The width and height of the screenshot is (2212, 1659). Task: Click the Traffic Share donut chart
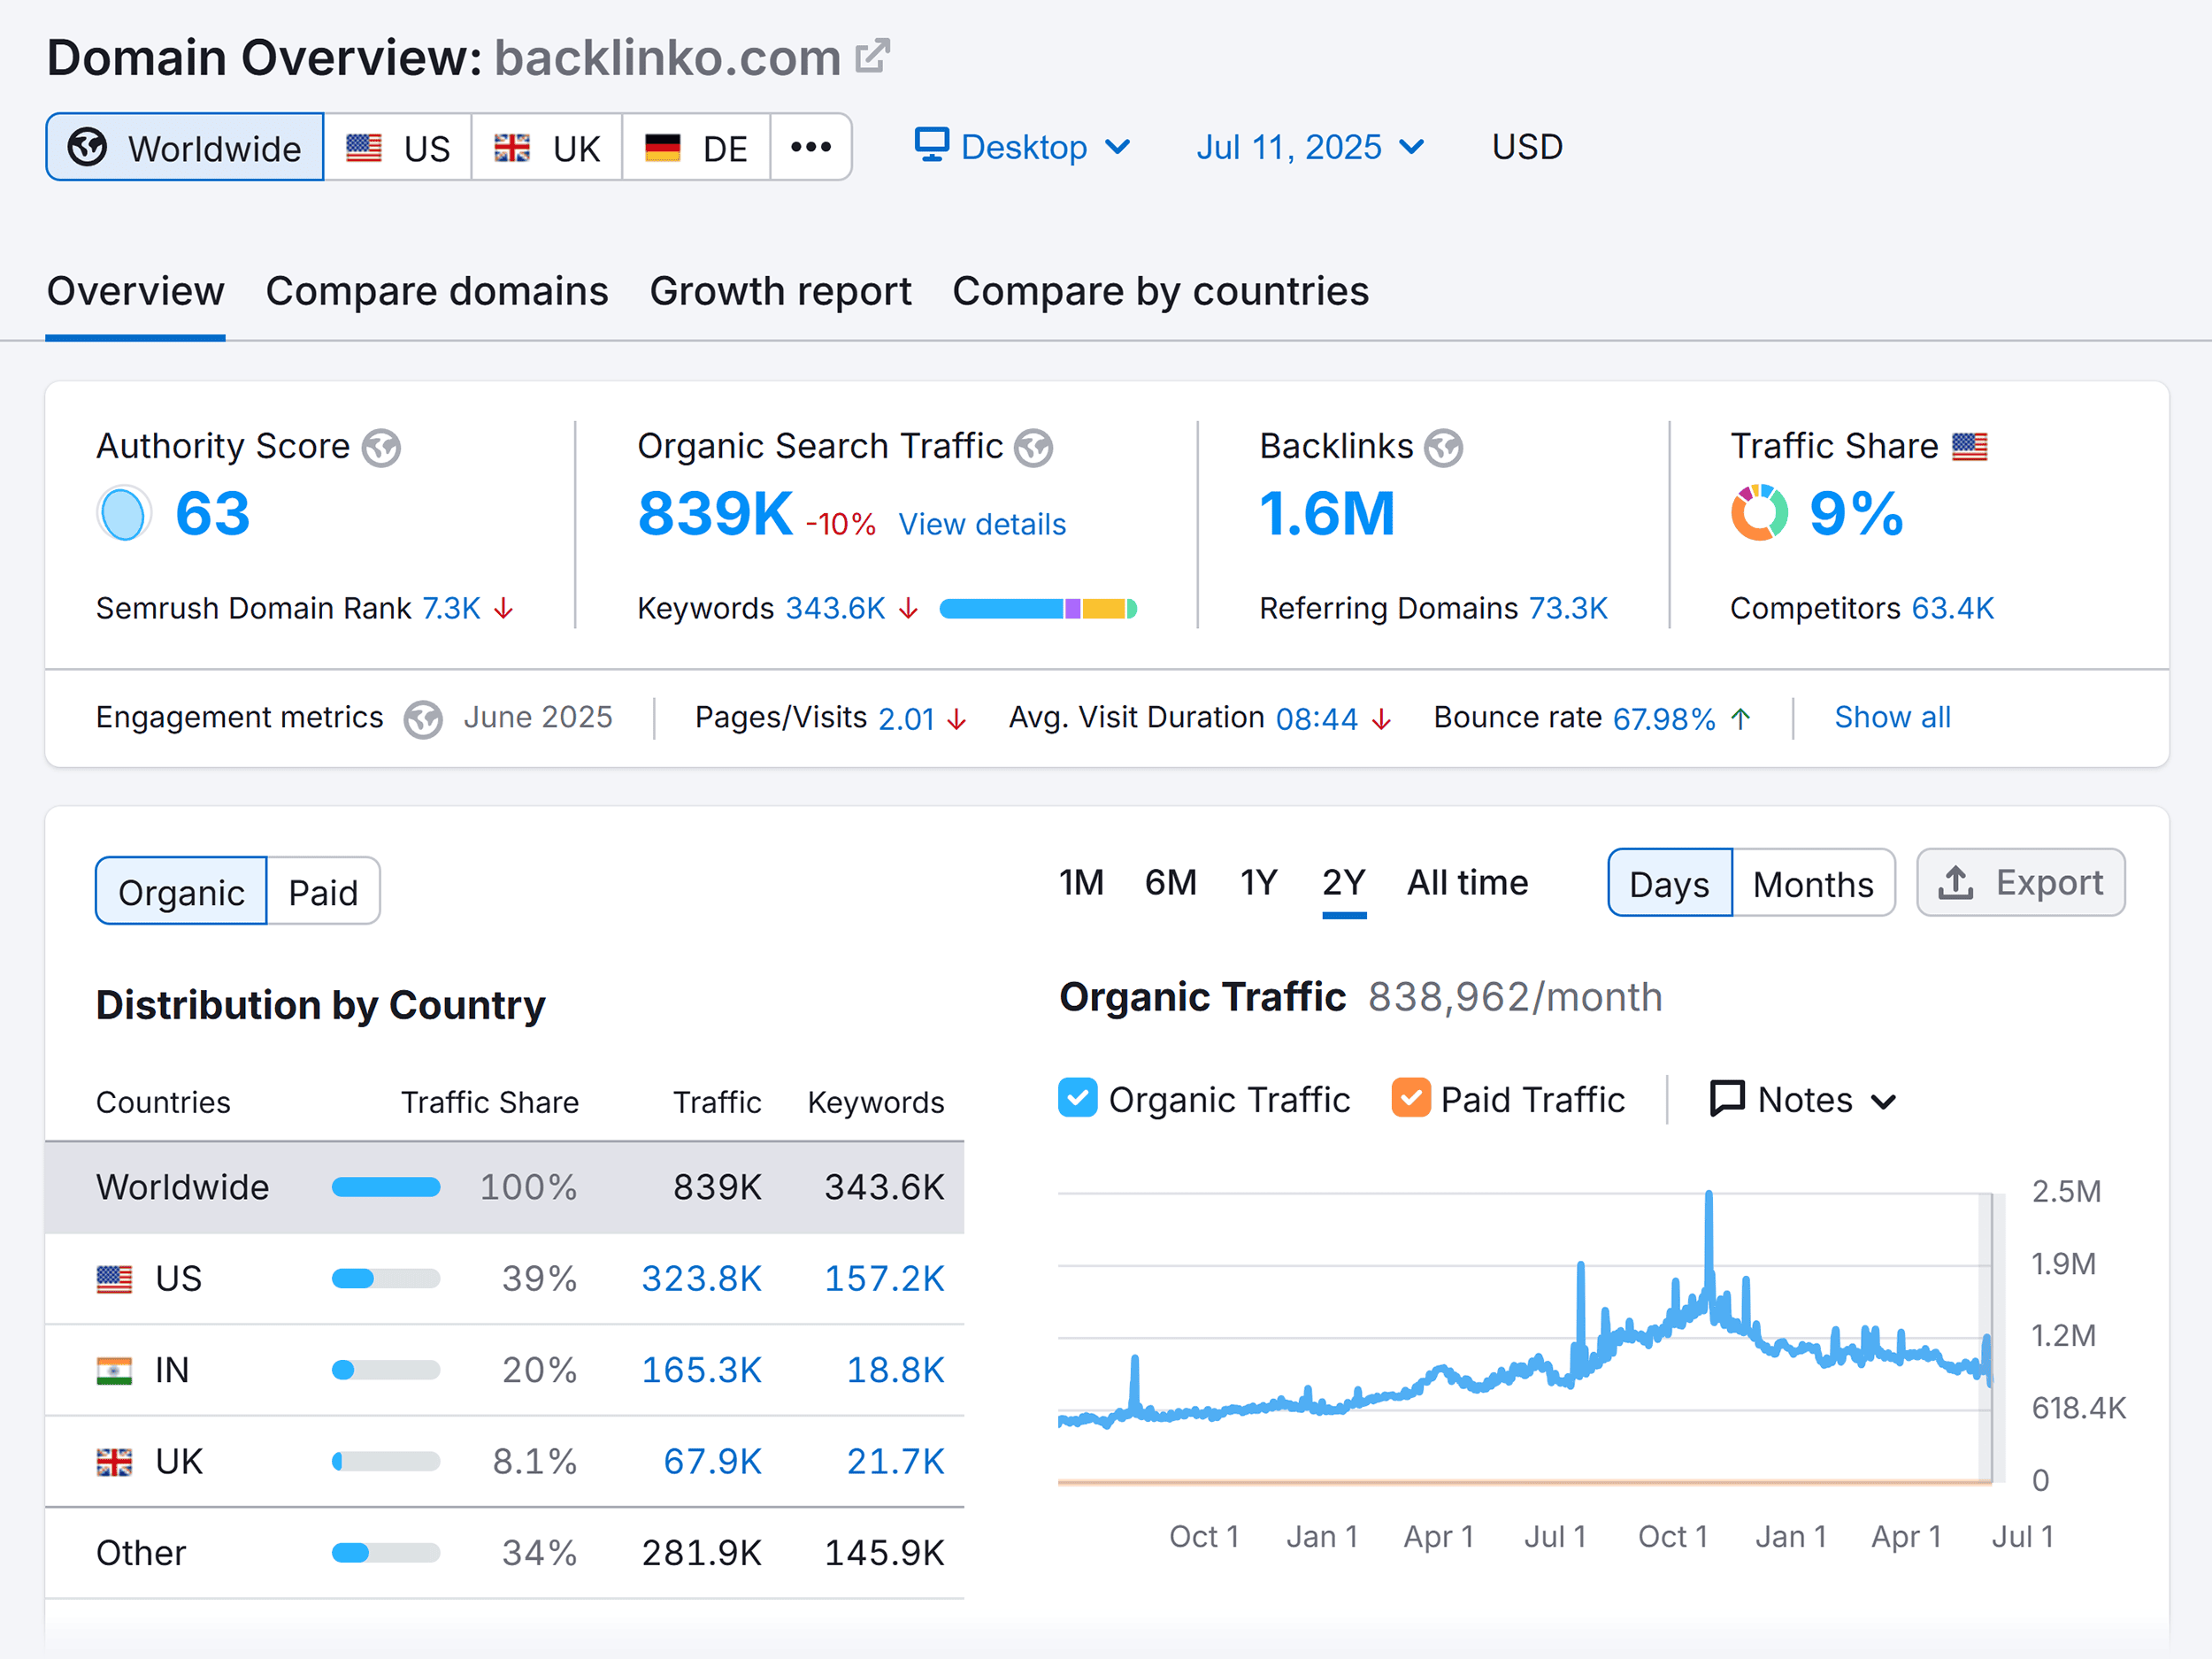click(x=1759, y=513)
